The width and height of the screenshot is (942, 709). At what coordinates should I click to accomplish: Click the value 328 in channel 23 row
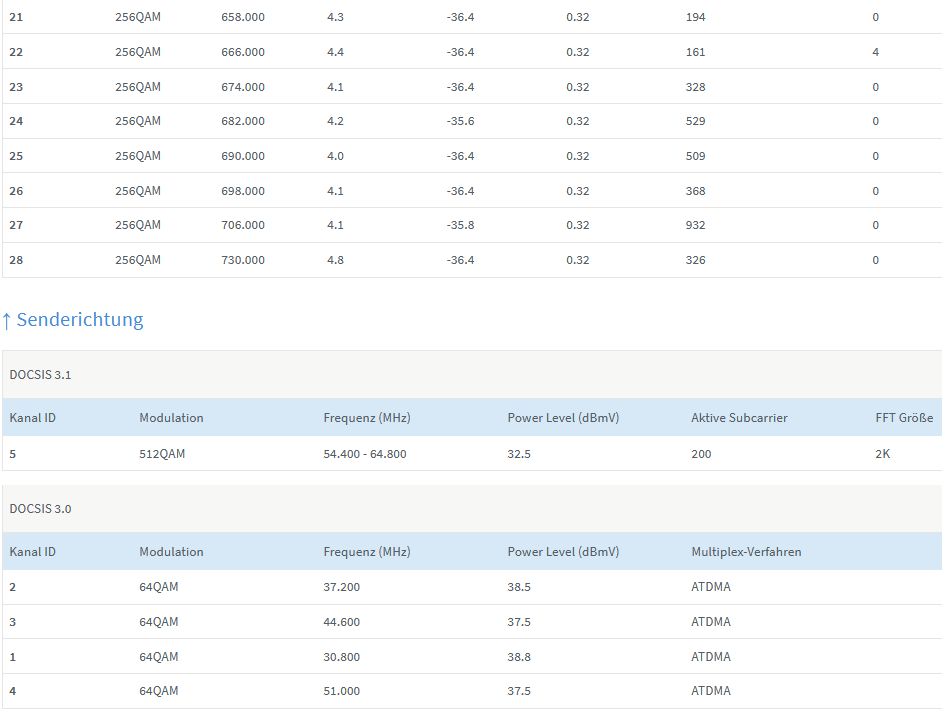click(695, 87)
